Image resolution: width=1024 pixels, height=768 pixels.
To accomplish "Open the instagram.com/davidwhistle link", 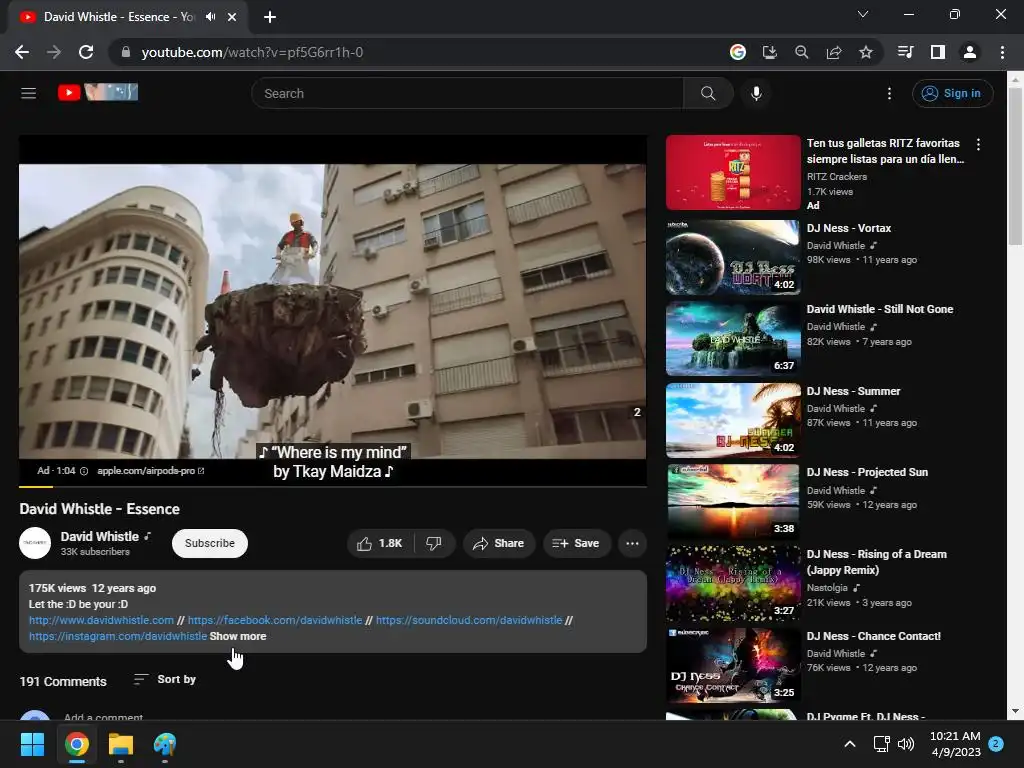I will pyautogui.click(x=118, y=636).
